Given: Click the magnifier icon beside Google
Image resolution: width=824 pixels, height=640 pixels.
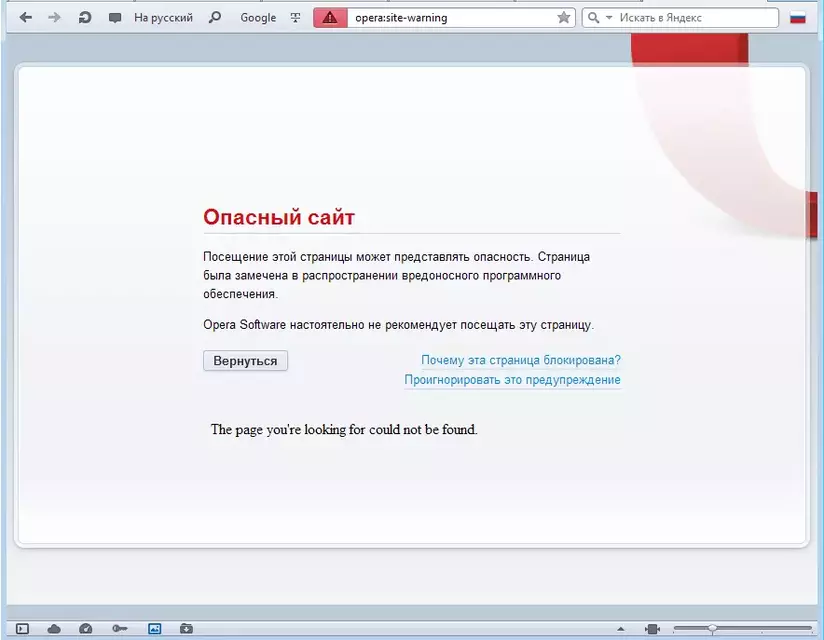Looking at the screenshot, I should tap(214, 18).
